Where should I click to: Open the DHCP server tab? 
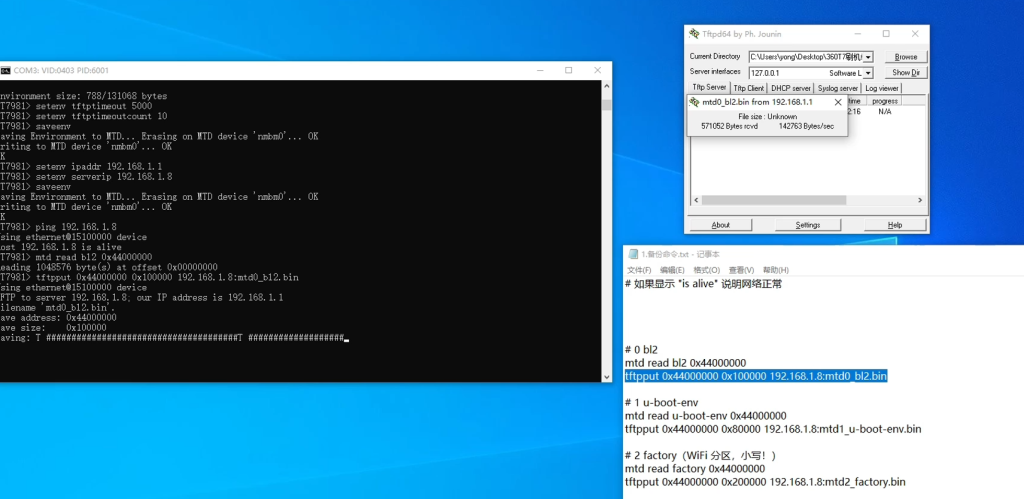[x=791, y=88]
